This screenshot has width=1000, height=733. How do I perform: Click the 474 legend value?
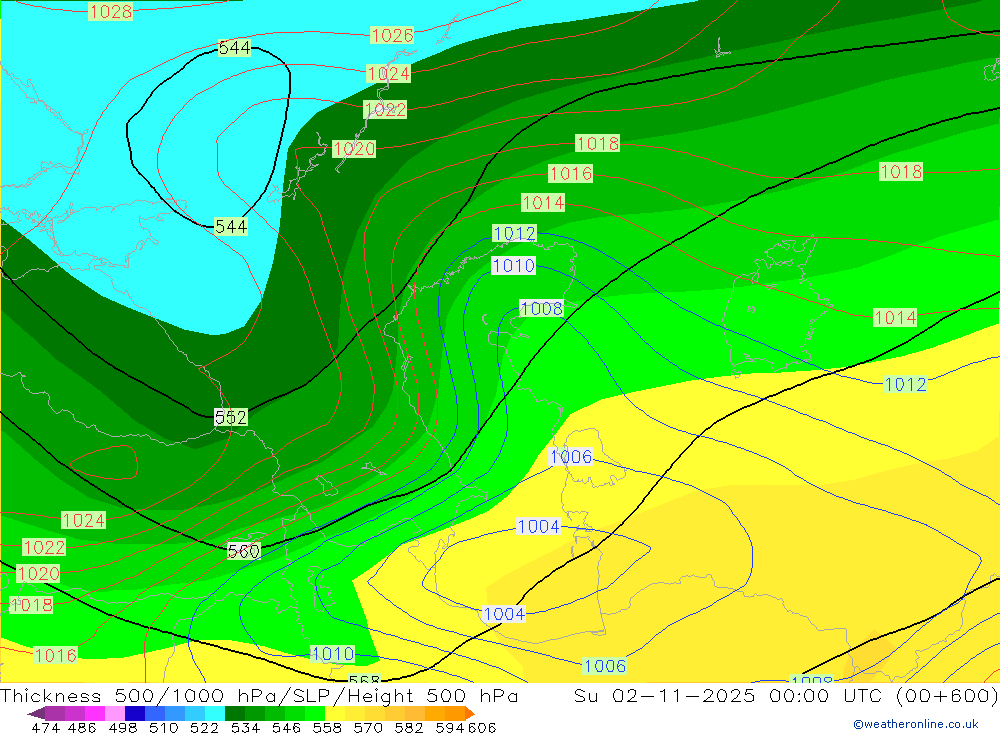point(45,727)
